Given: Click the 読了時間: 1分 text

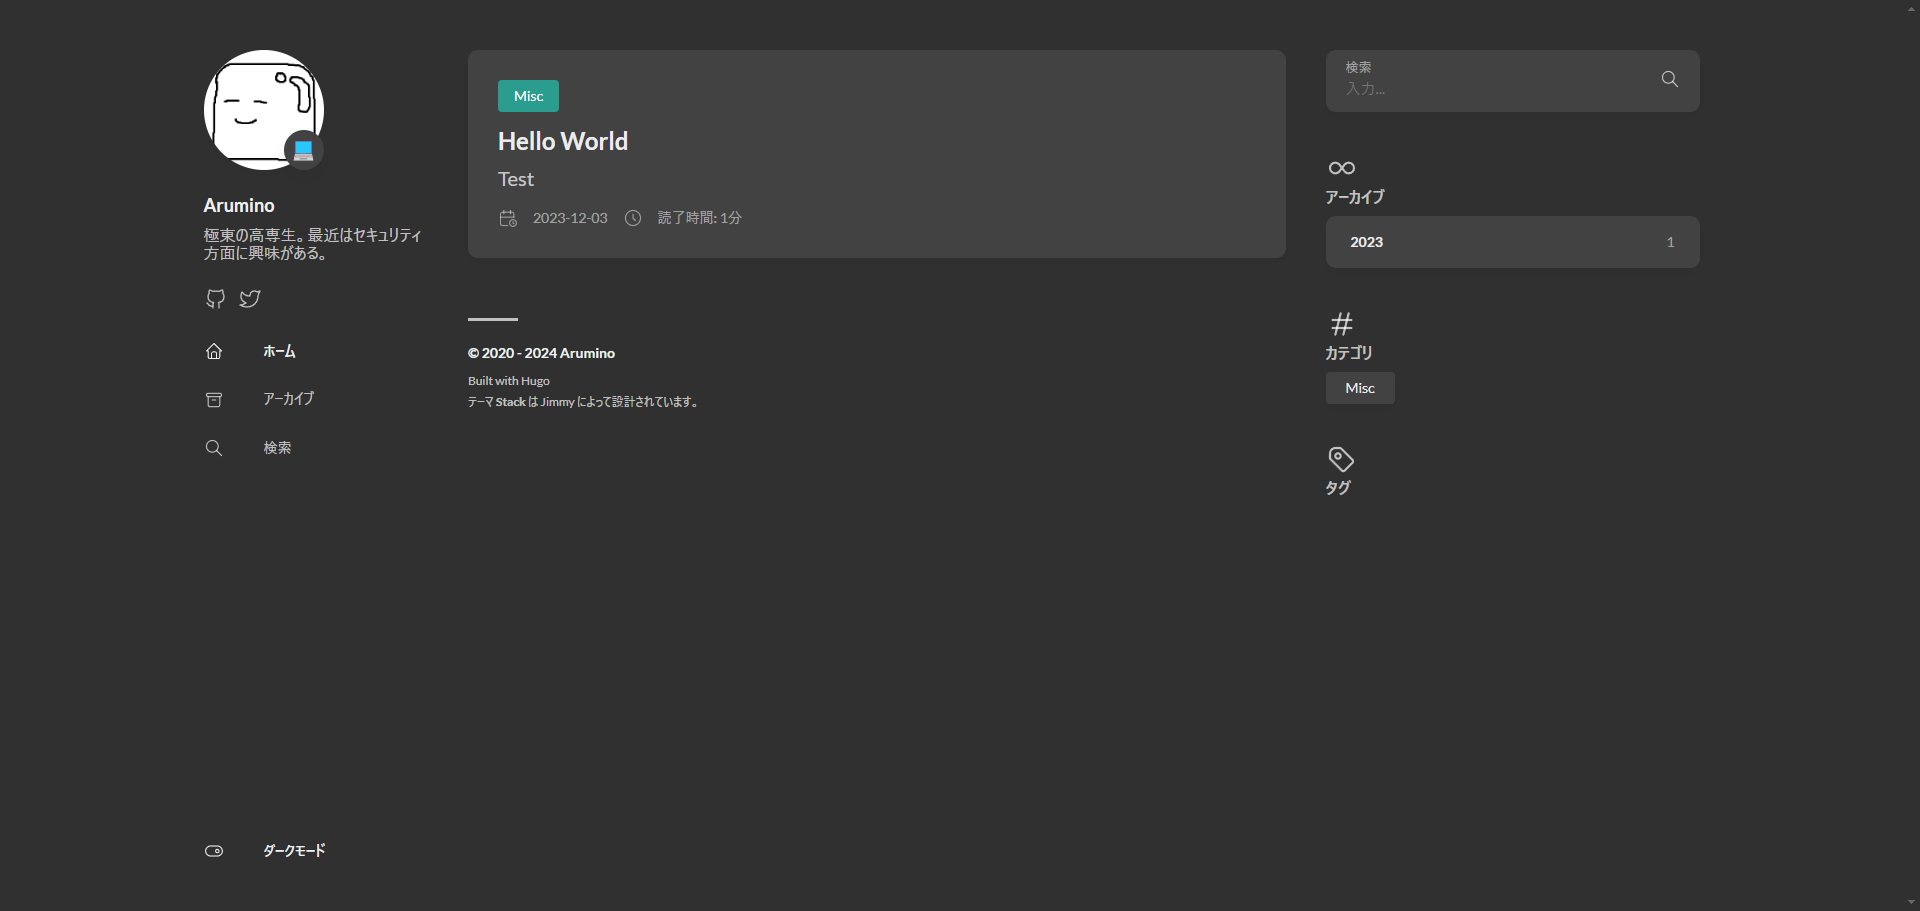Looking at the screenshot, I should [x=699, y=218].
